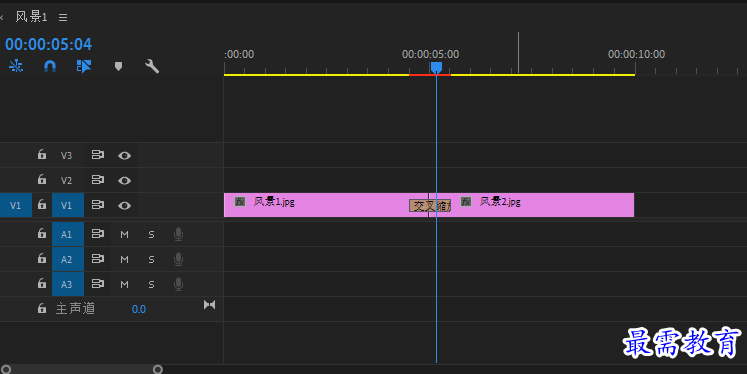Click the blue playhead marker on ruler
Screen dimensions: 747x374
coord(436,67)
